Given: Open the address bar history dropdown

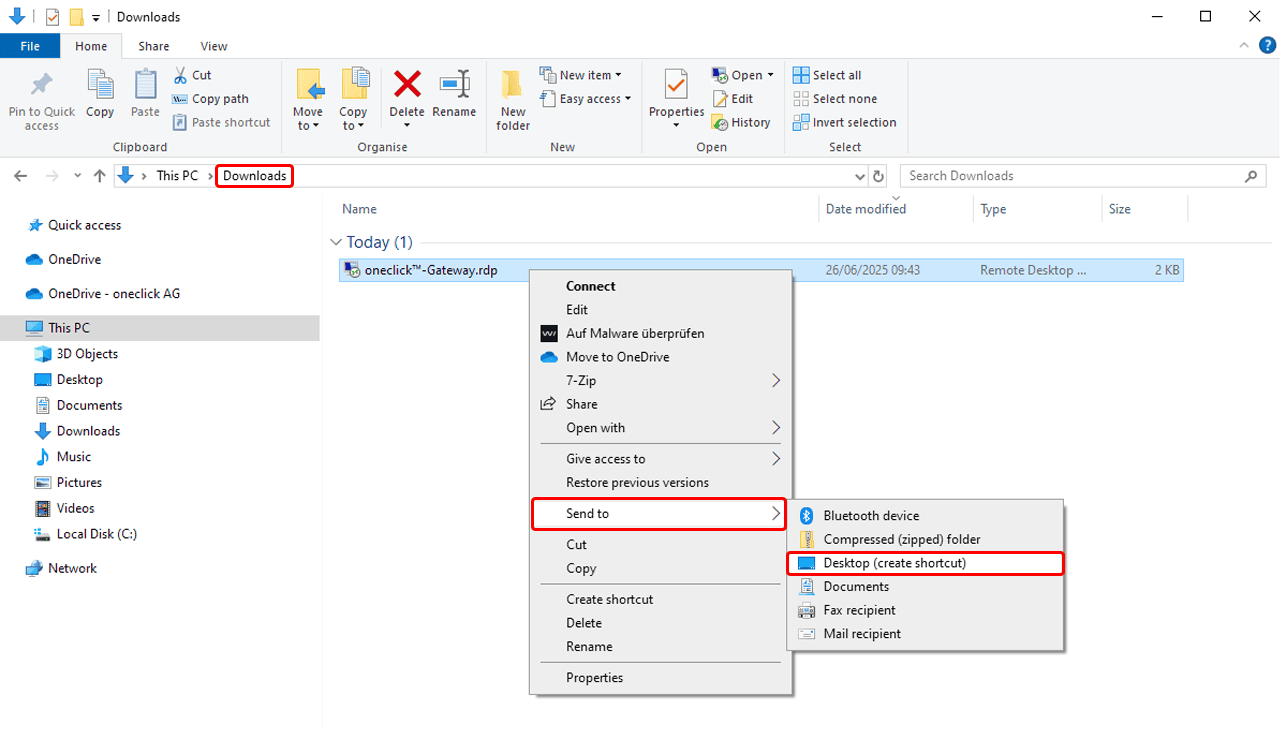Looking at the screenshot, I should pyautogui.click(x=861, y=176).
